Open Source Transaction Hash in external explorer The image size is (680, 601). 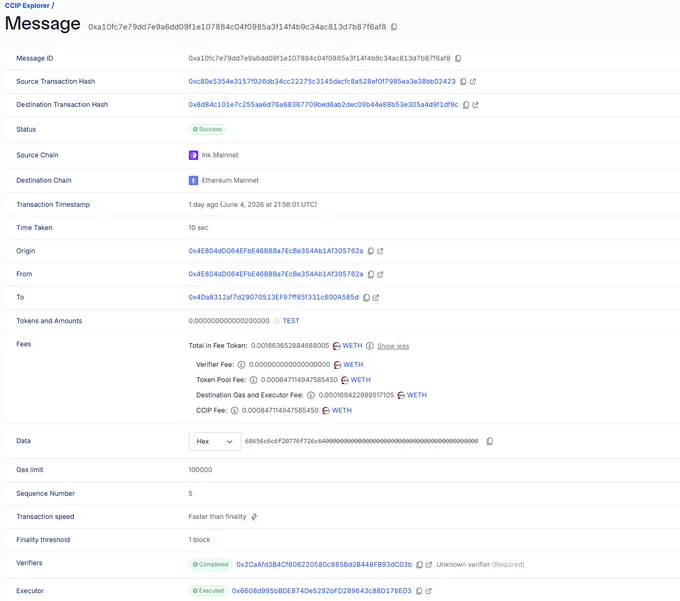(x=473, y=82)
